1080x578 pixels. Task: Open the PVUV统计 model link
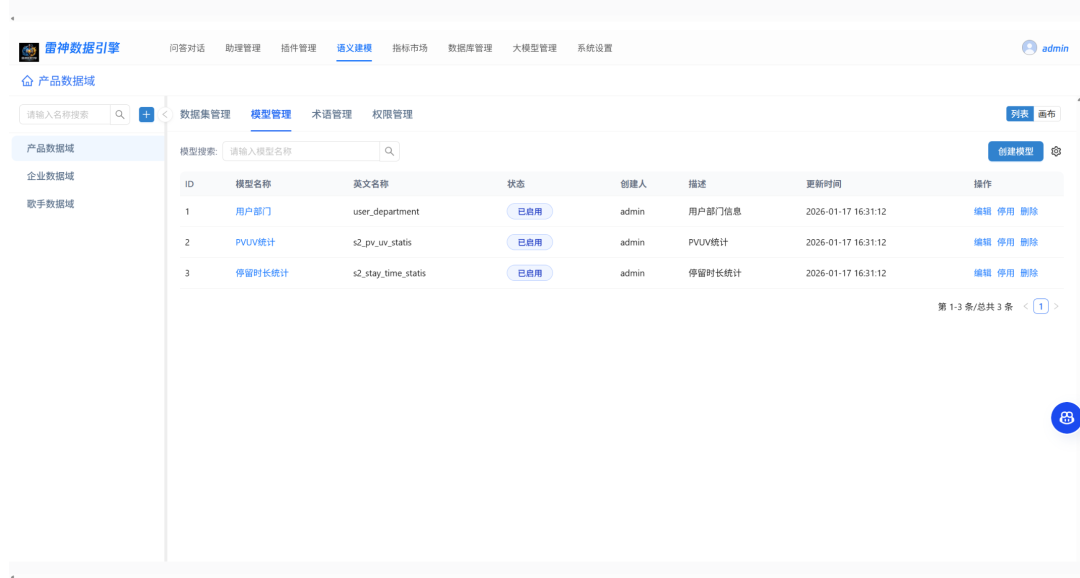click(x=254, y=242)
